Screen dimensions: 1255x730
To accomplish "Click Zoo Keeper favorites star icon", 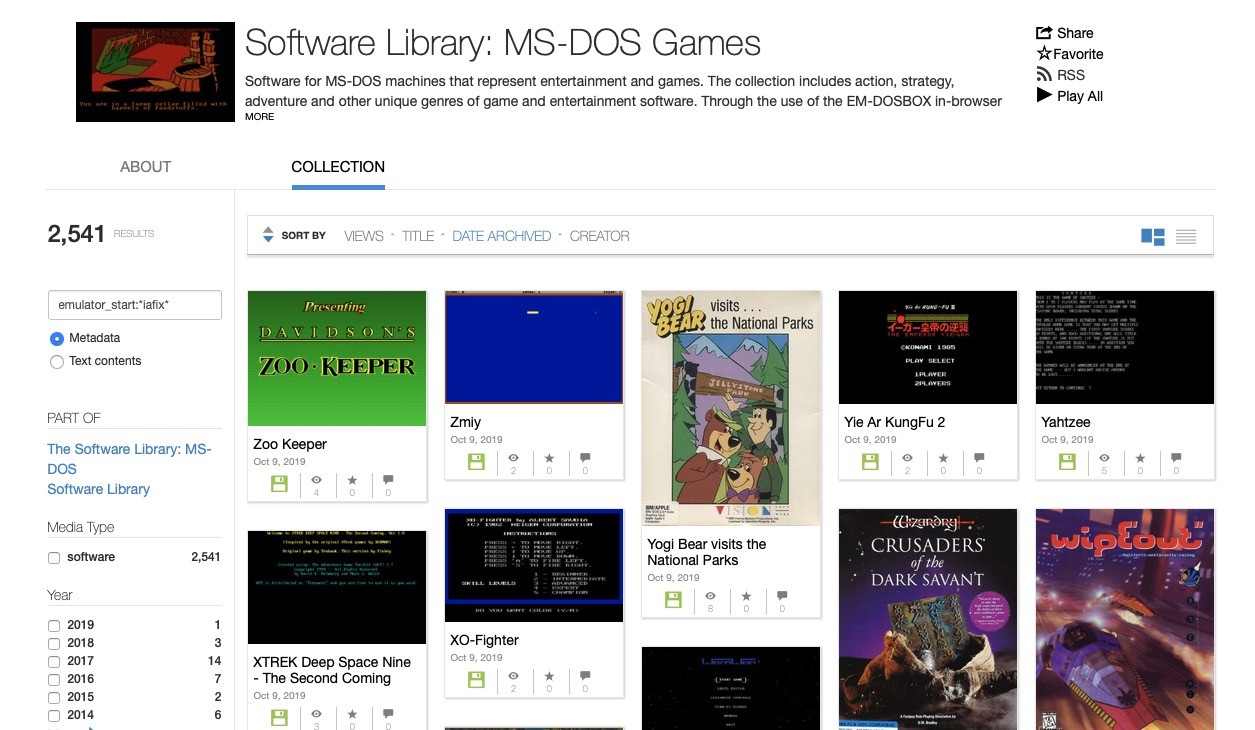I will pos(352,480).
